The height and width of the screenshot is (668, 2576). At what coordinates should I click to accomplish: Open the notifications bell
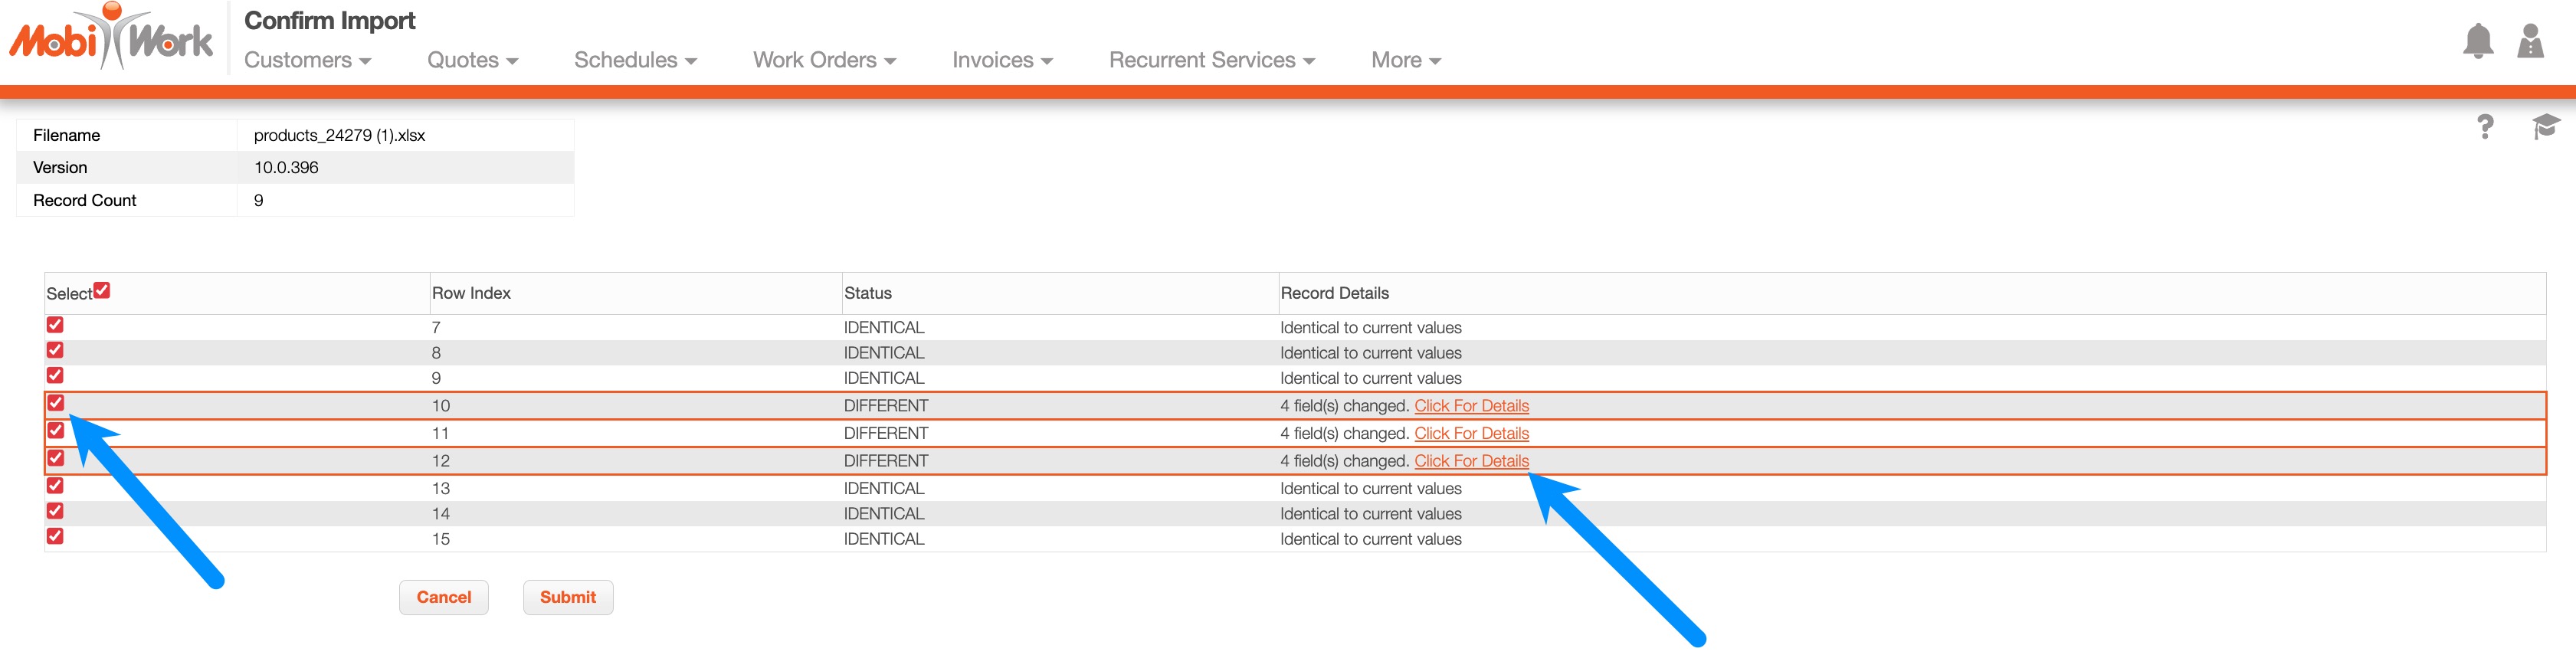pyautogui.click(x=2476, y=42)
